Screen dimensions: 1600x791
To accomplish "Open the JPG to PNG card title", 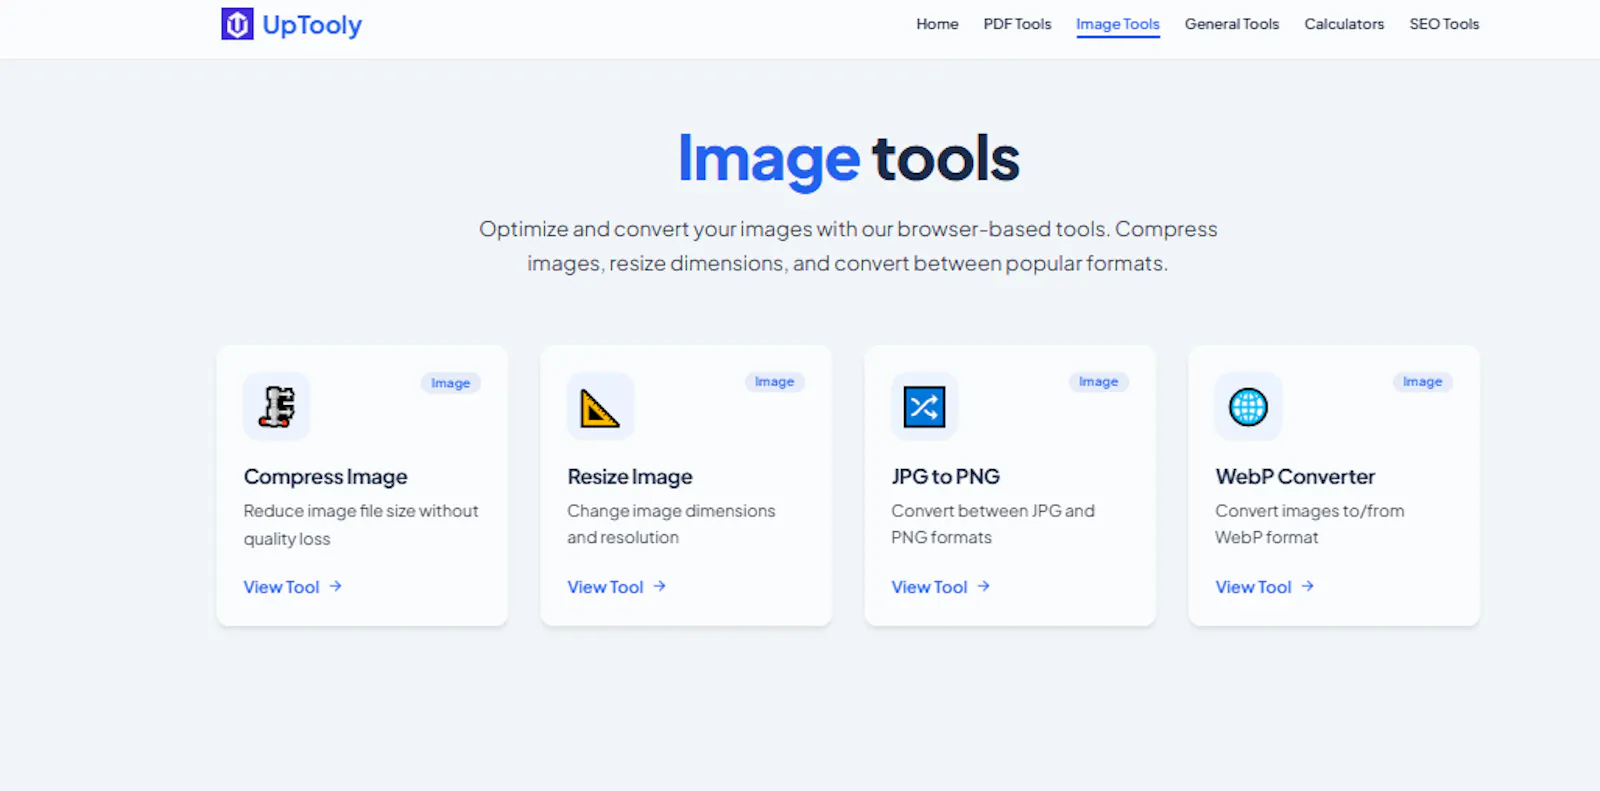I will pos(946,477).
